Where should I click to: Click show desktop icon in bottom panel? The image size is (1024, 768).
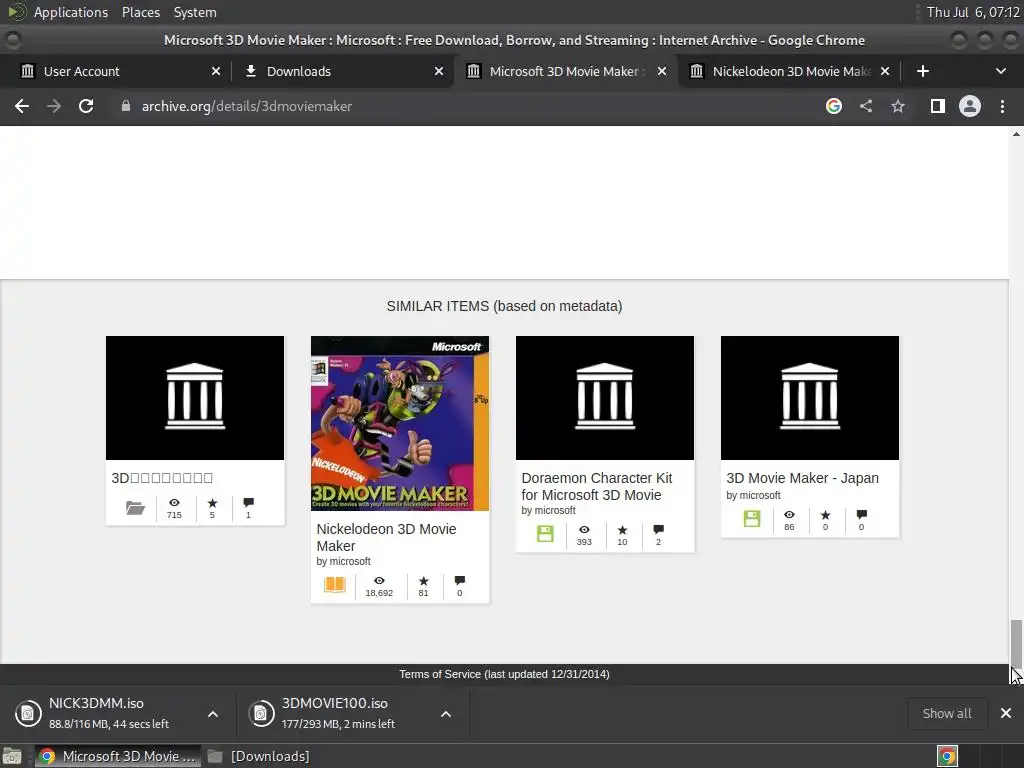pos(12,756)
